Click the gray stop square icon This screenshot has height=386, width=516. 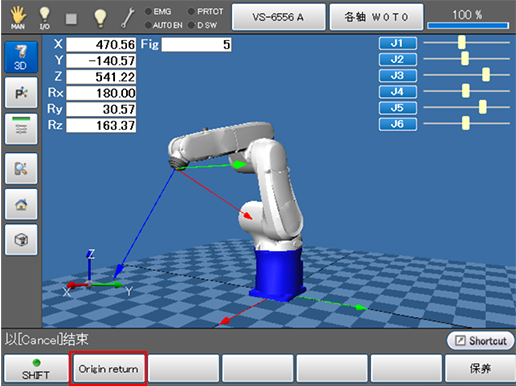tap(71, 19)
